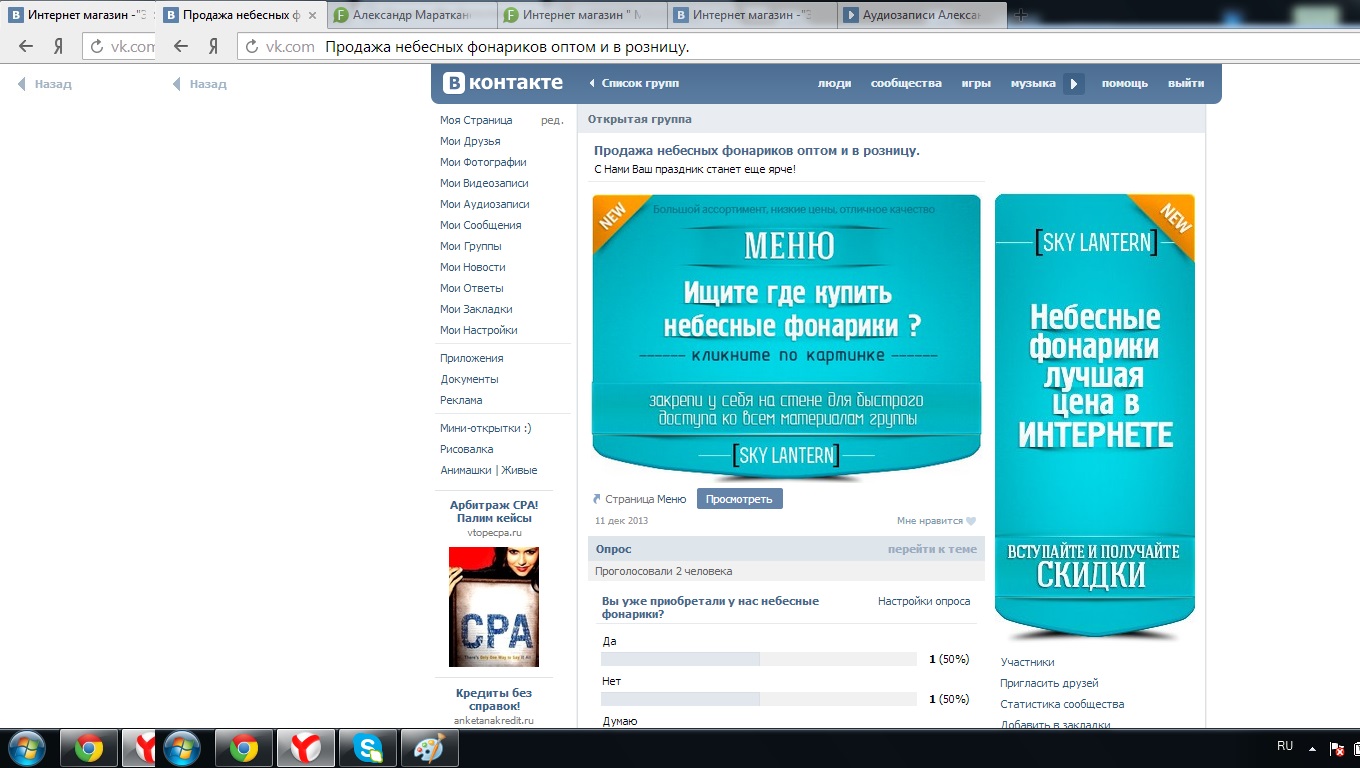Image resolution: width=1360 pixels, height=768 pixels.
Task: Open сообщества in the top menu
Action: (906, 84)
